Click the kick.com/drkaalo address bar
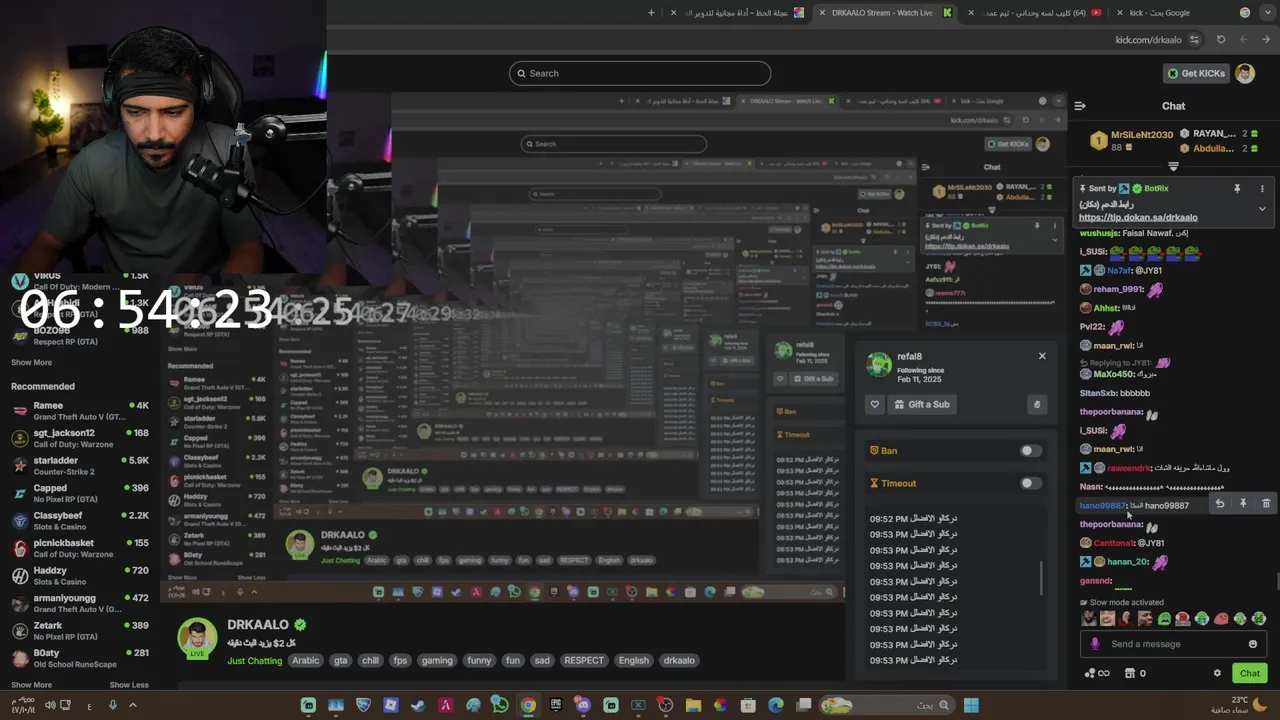The image size is (1280, 720). tap(1148, 40)
